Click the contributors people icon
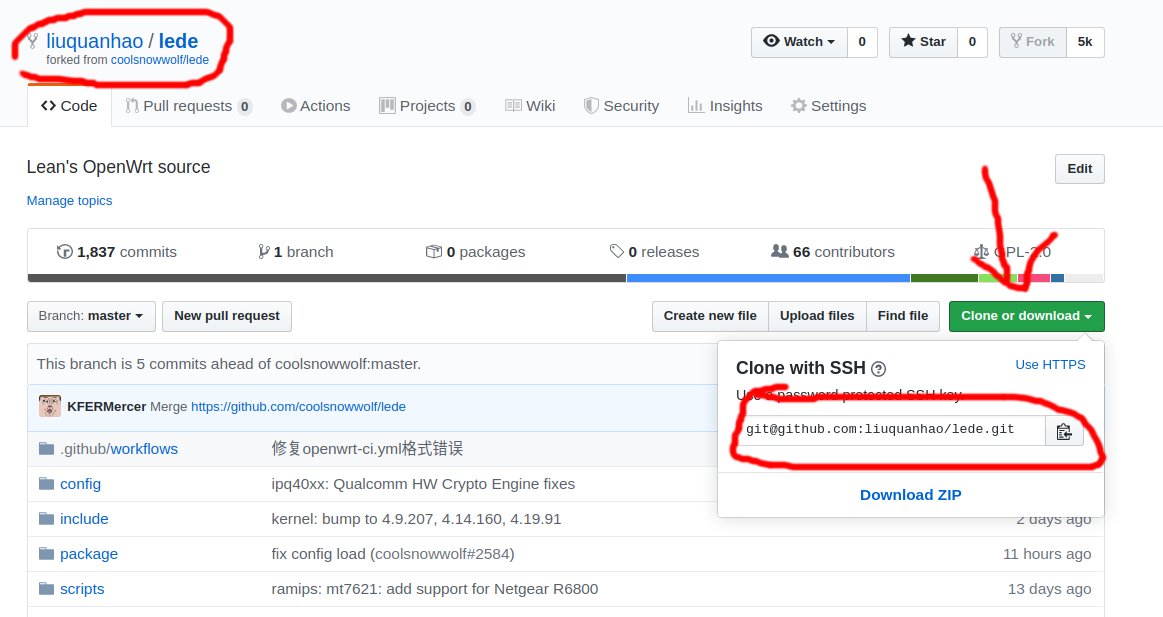Image resolution: width=1163 pixels, height=617 pixels. 780,252
